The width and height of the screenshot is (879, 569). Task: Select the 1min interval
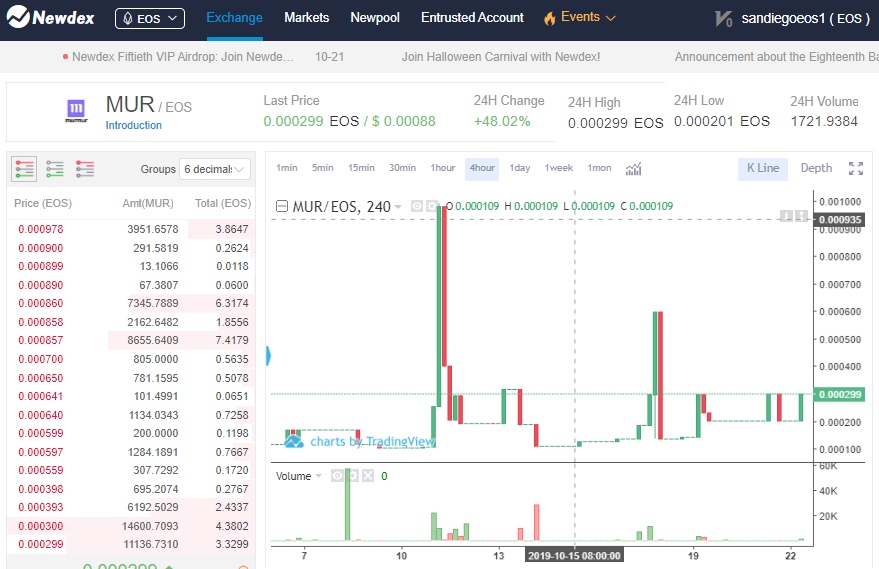(286, 168)
